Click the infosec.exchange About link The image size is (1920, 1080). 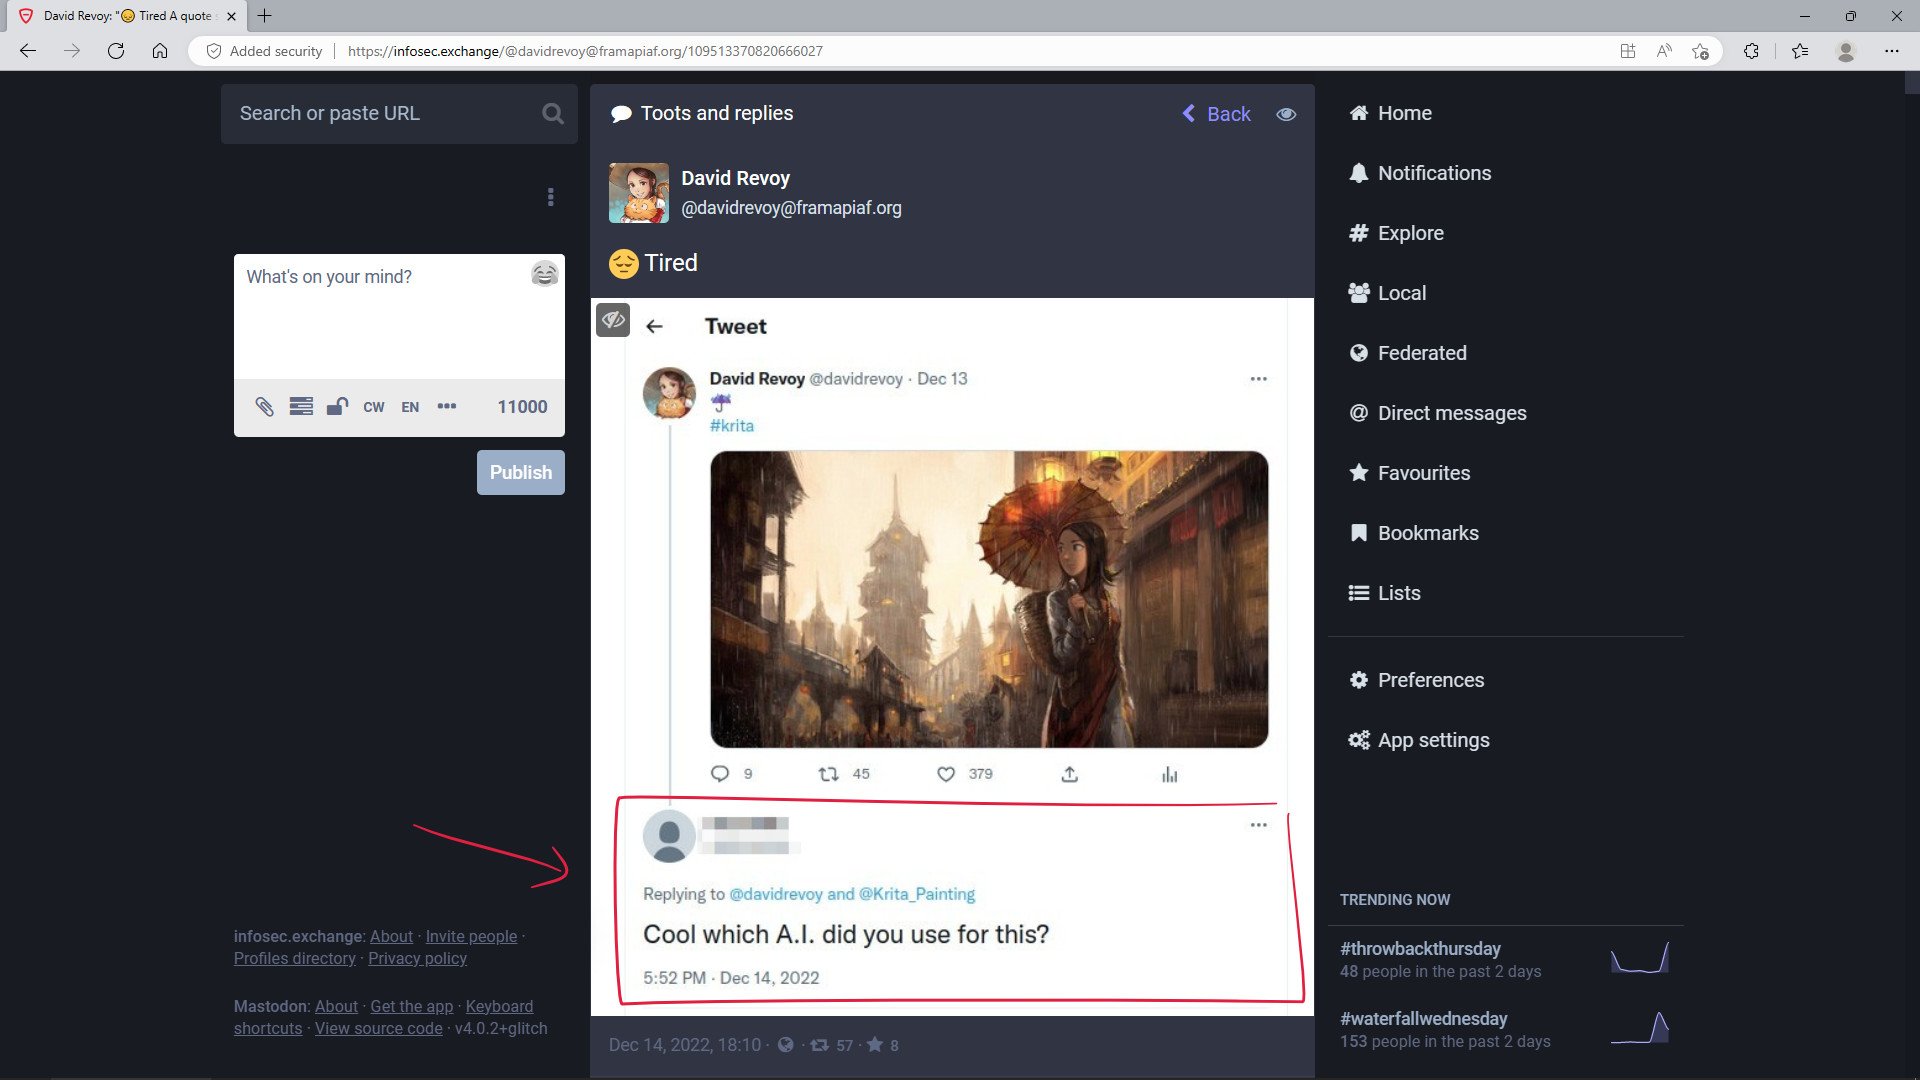click(391, 937)
